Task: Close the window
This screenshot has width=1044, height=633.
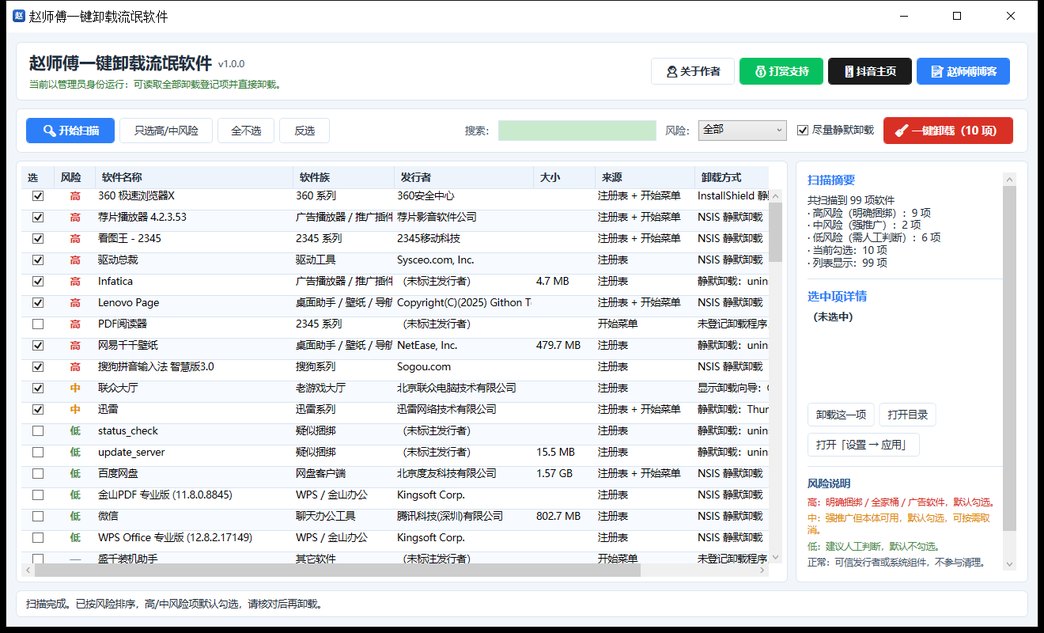Action: pyautogui.click(x=1011, y=16)
